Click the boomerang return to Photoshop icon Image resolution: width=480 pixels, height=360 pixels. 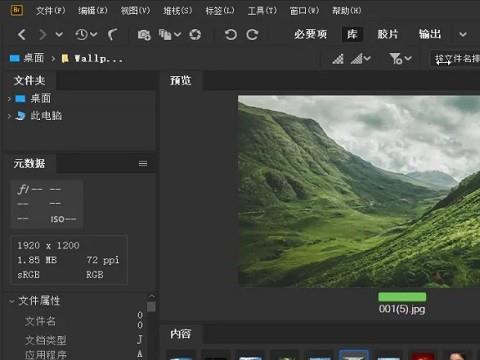pyautogui.click(x=112, y=34)
